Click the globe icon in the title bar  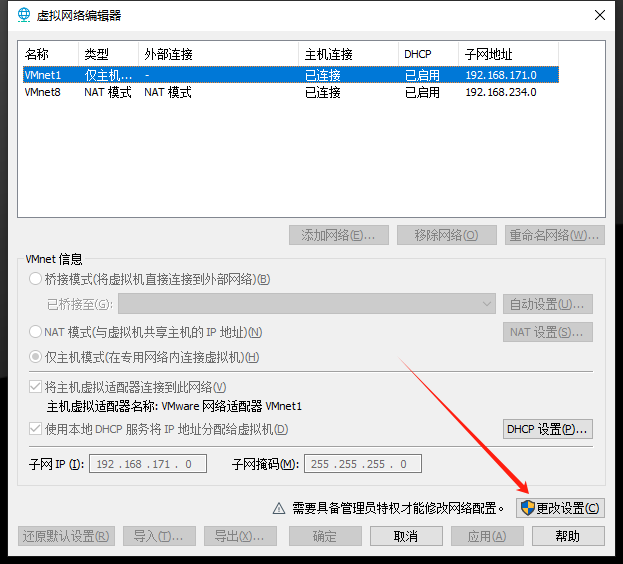coord(24,15)
